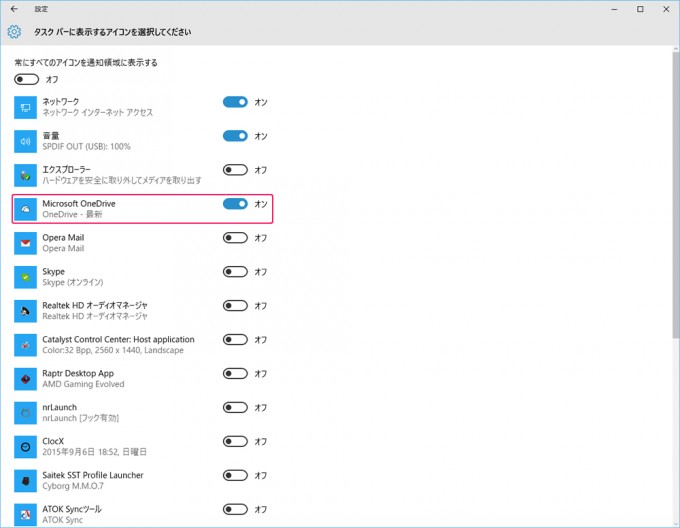Enable the Skype toggle
The width and height of the screenshot is (680, 528).
tap(235, 272)
